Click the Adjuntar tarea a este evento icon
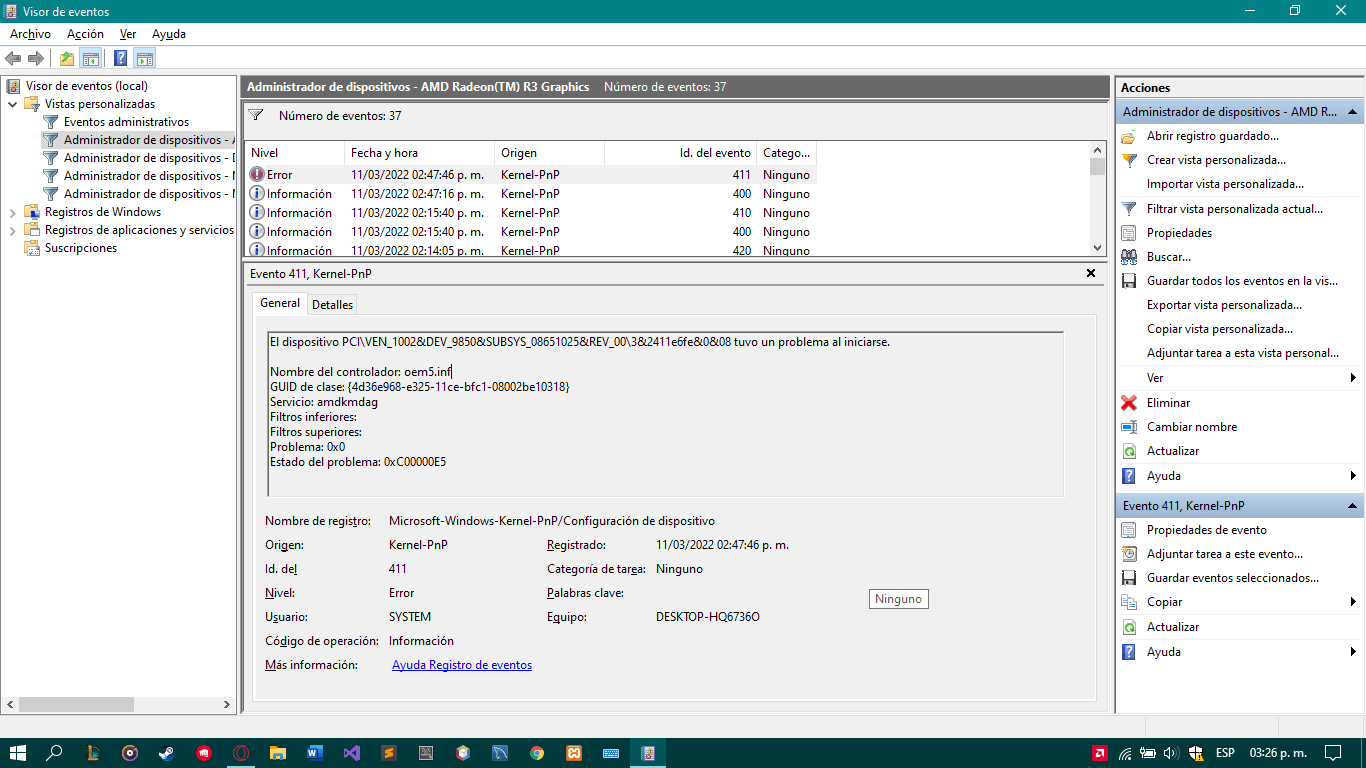This screenshot has width=1366, height=768. [1129, 554]
